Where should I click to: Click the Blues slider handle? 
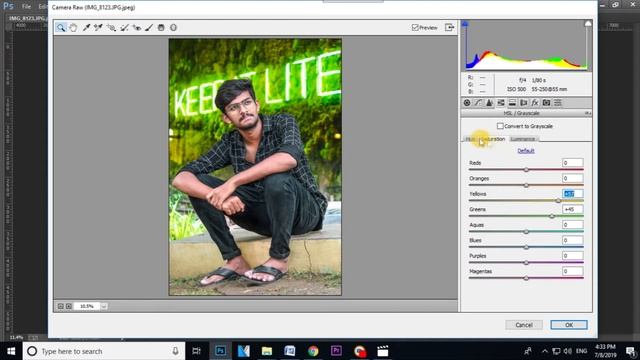click(526, 247)
